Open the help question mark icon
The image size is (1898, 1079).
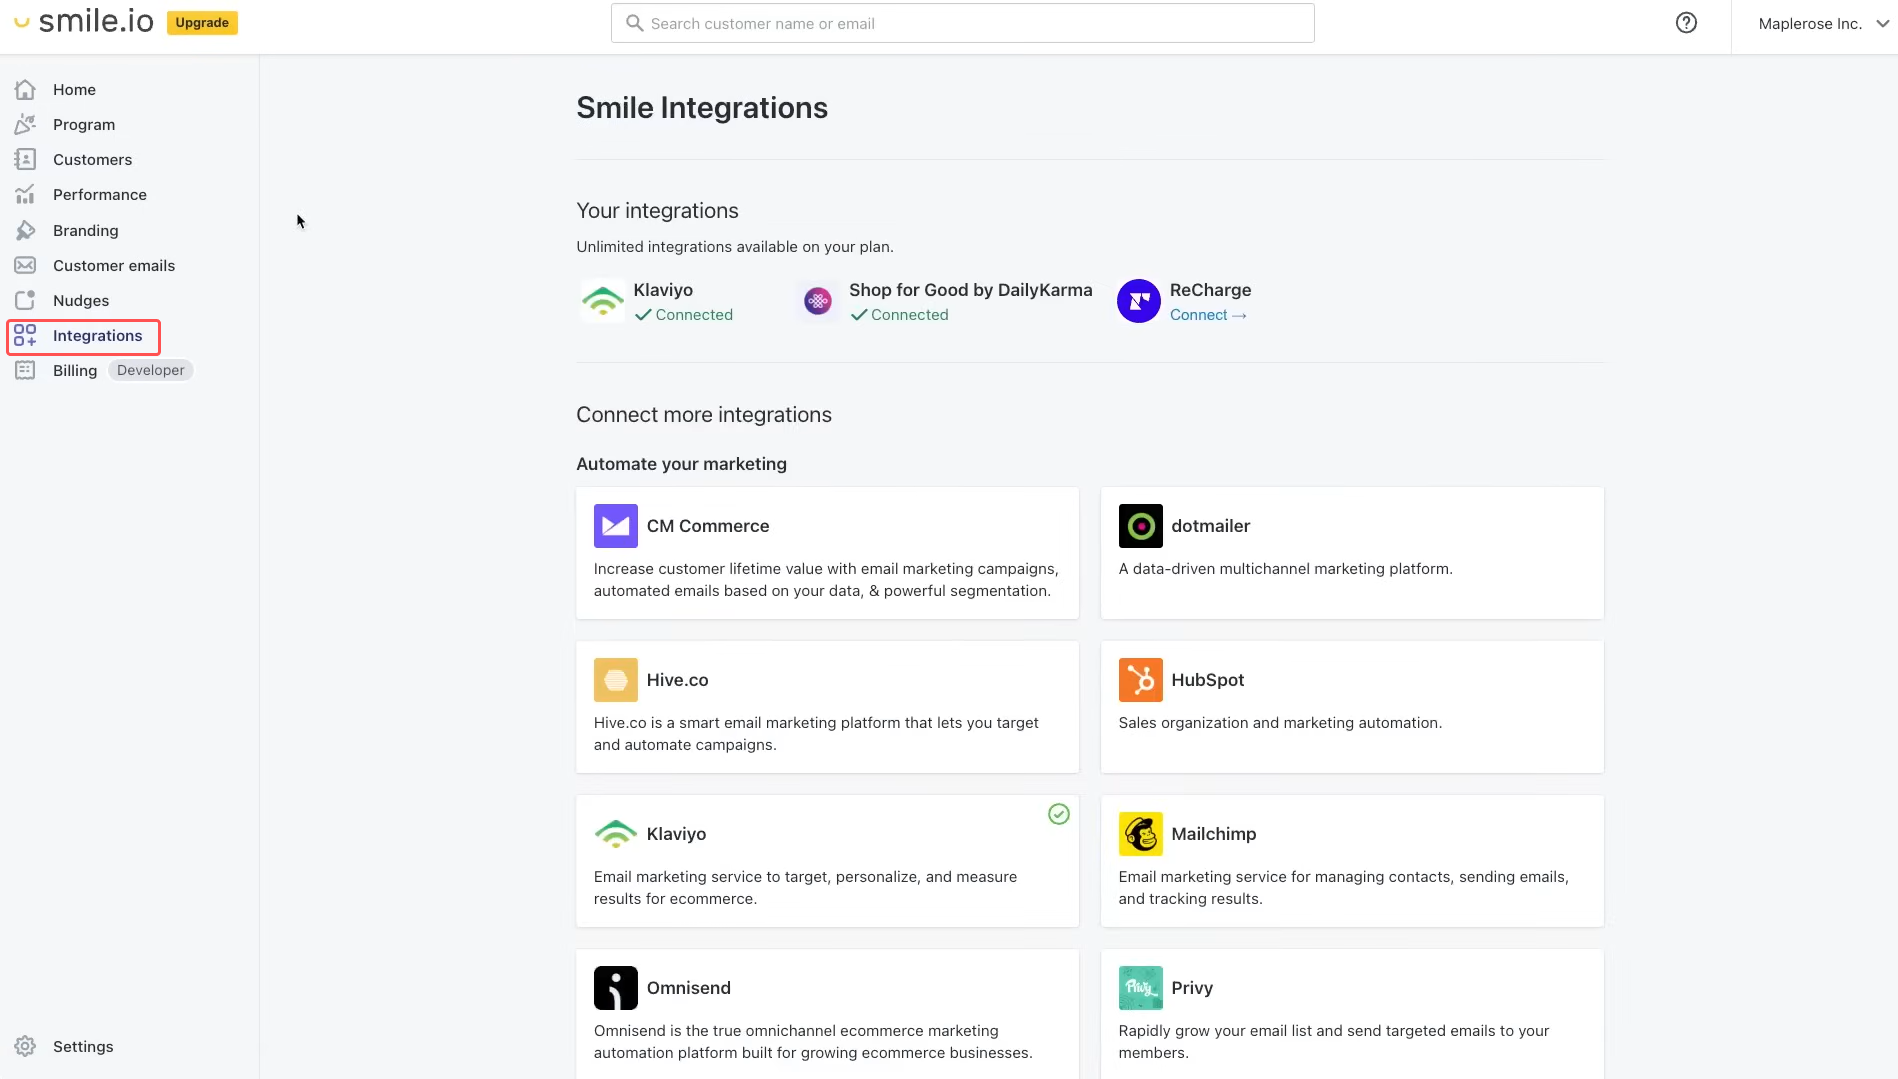click(1687, 22)
